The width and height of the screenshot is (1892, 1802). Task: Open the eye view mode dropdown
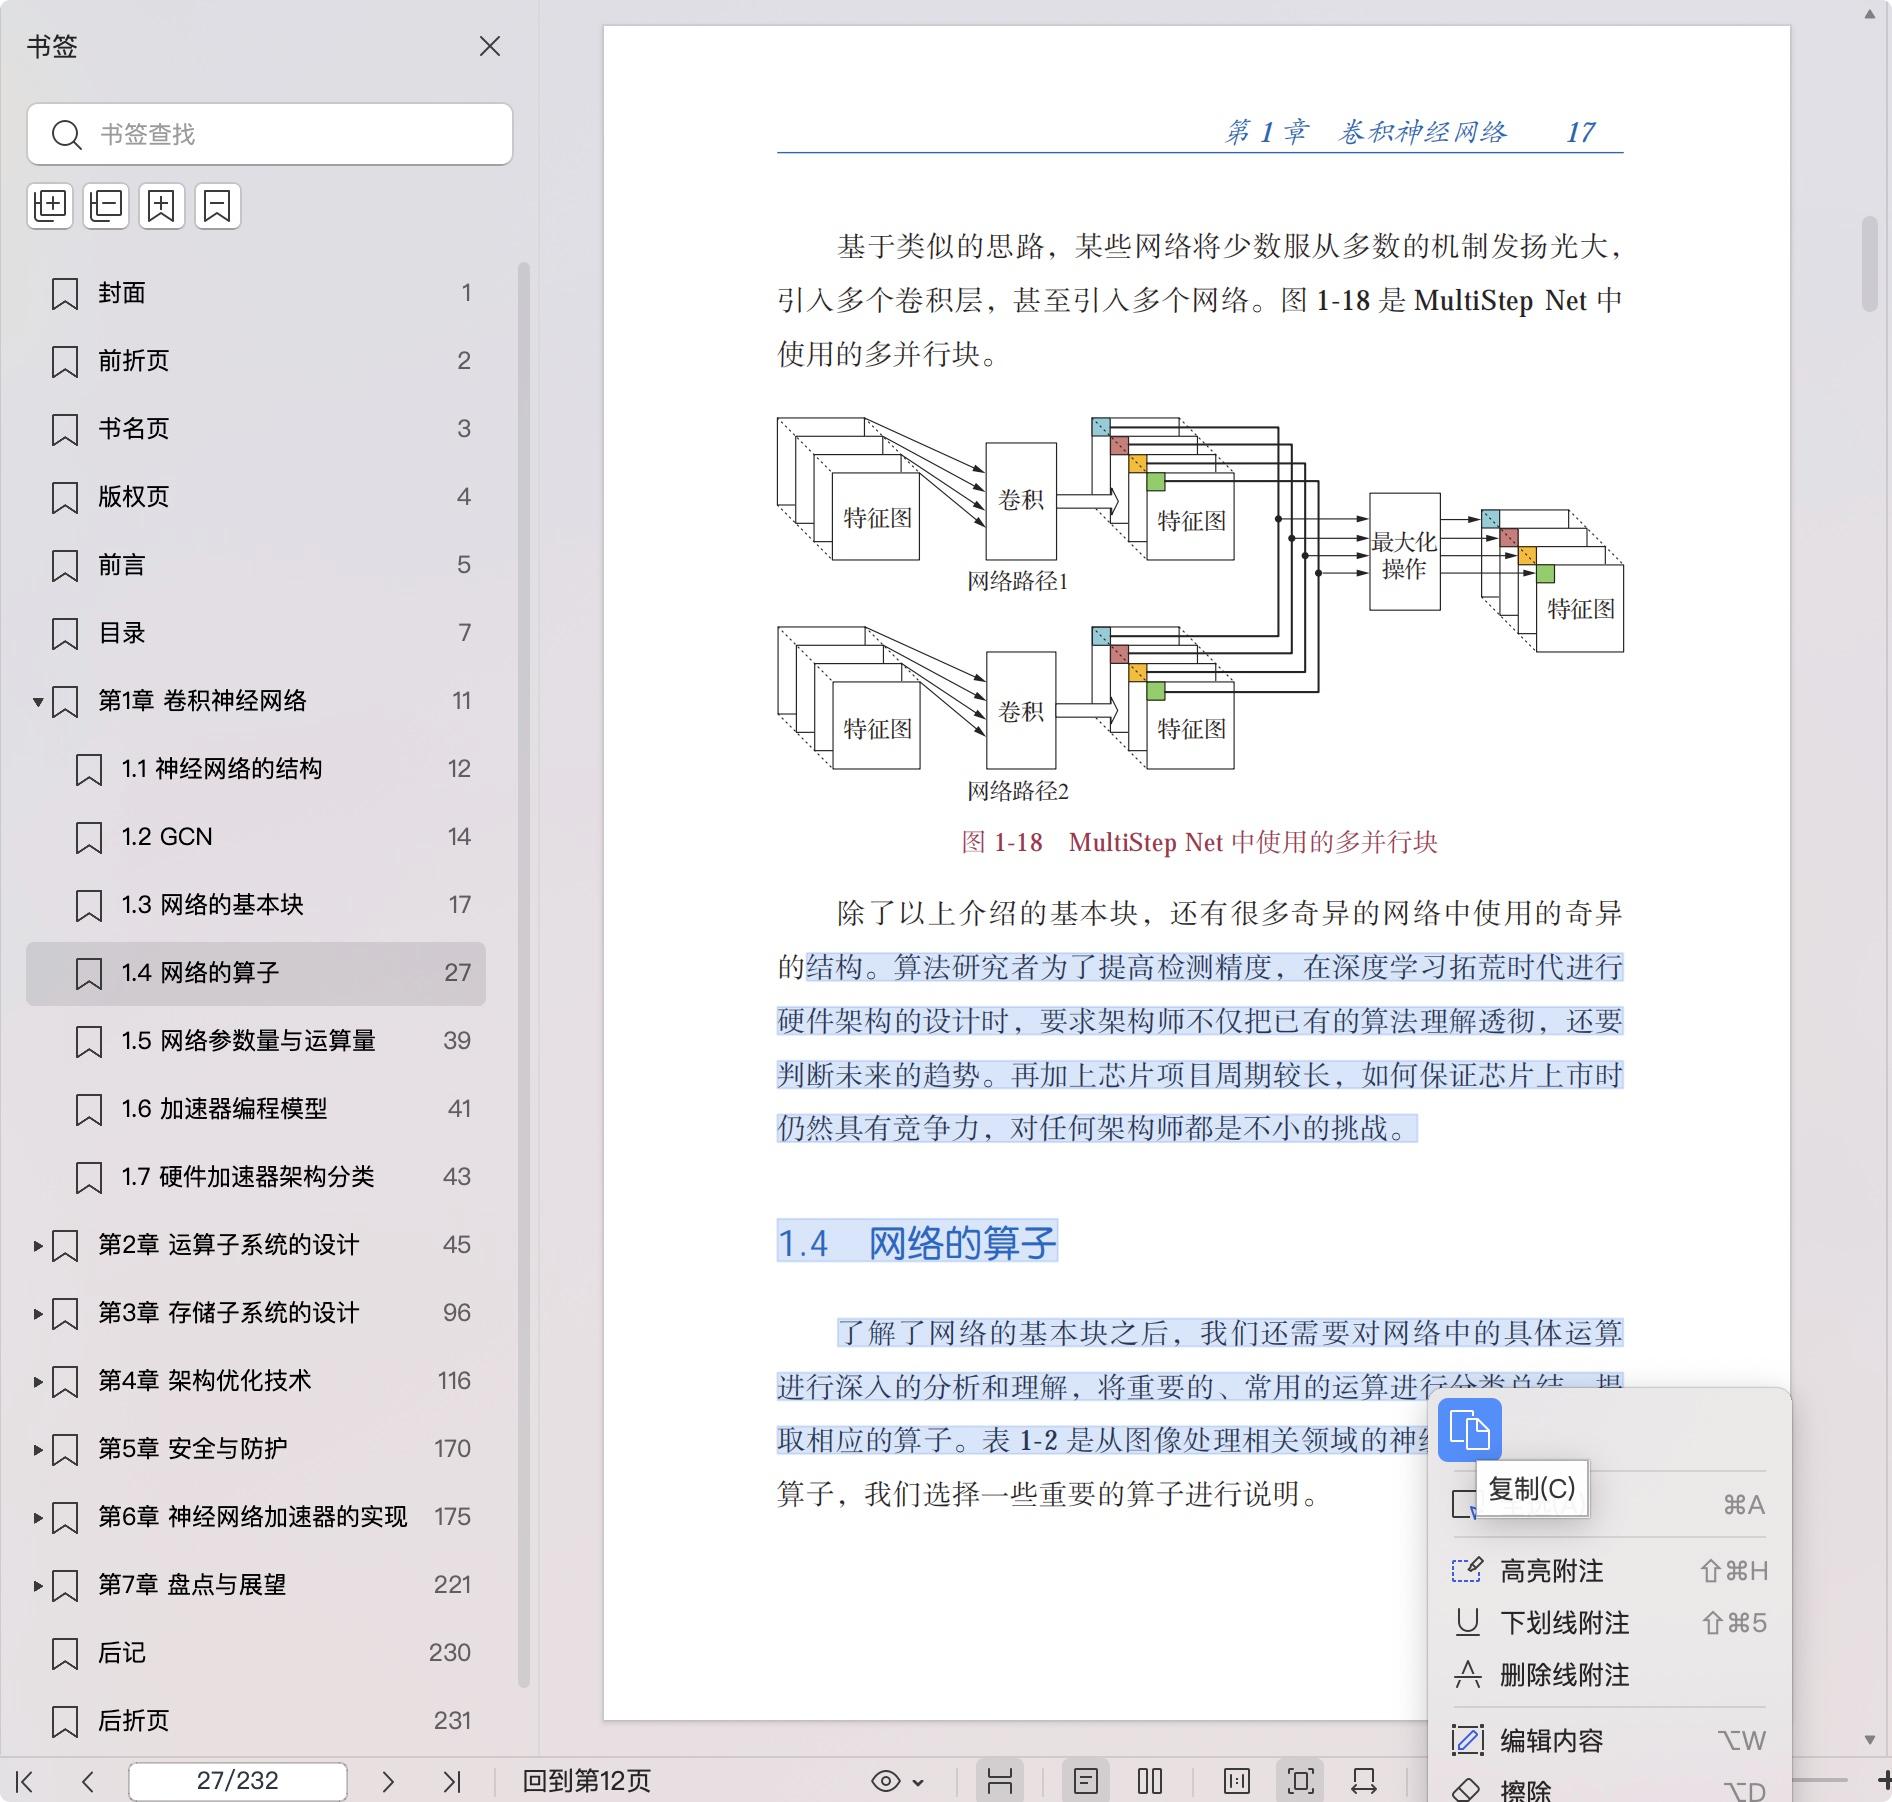[x=897, y=1781]
